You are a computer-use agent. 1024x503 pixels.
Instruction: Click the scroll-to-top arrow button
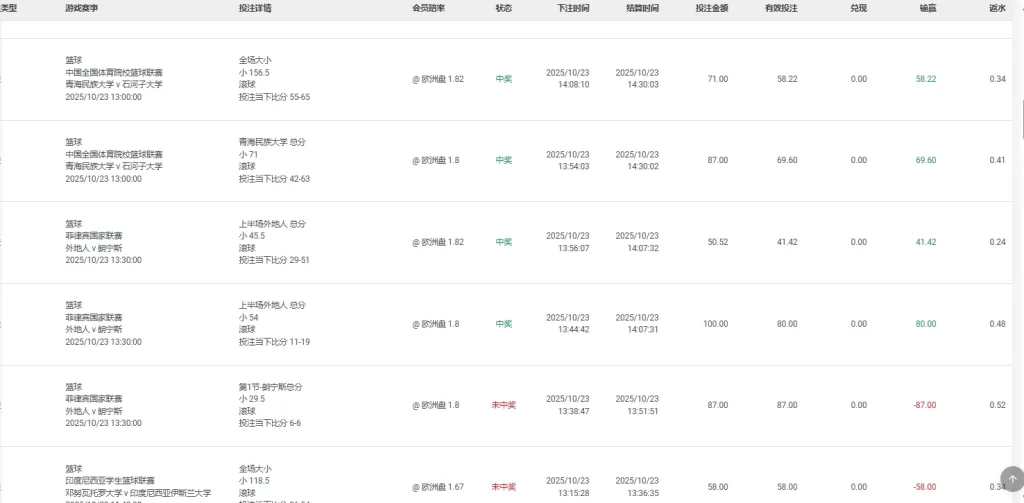click(1012, 479)
